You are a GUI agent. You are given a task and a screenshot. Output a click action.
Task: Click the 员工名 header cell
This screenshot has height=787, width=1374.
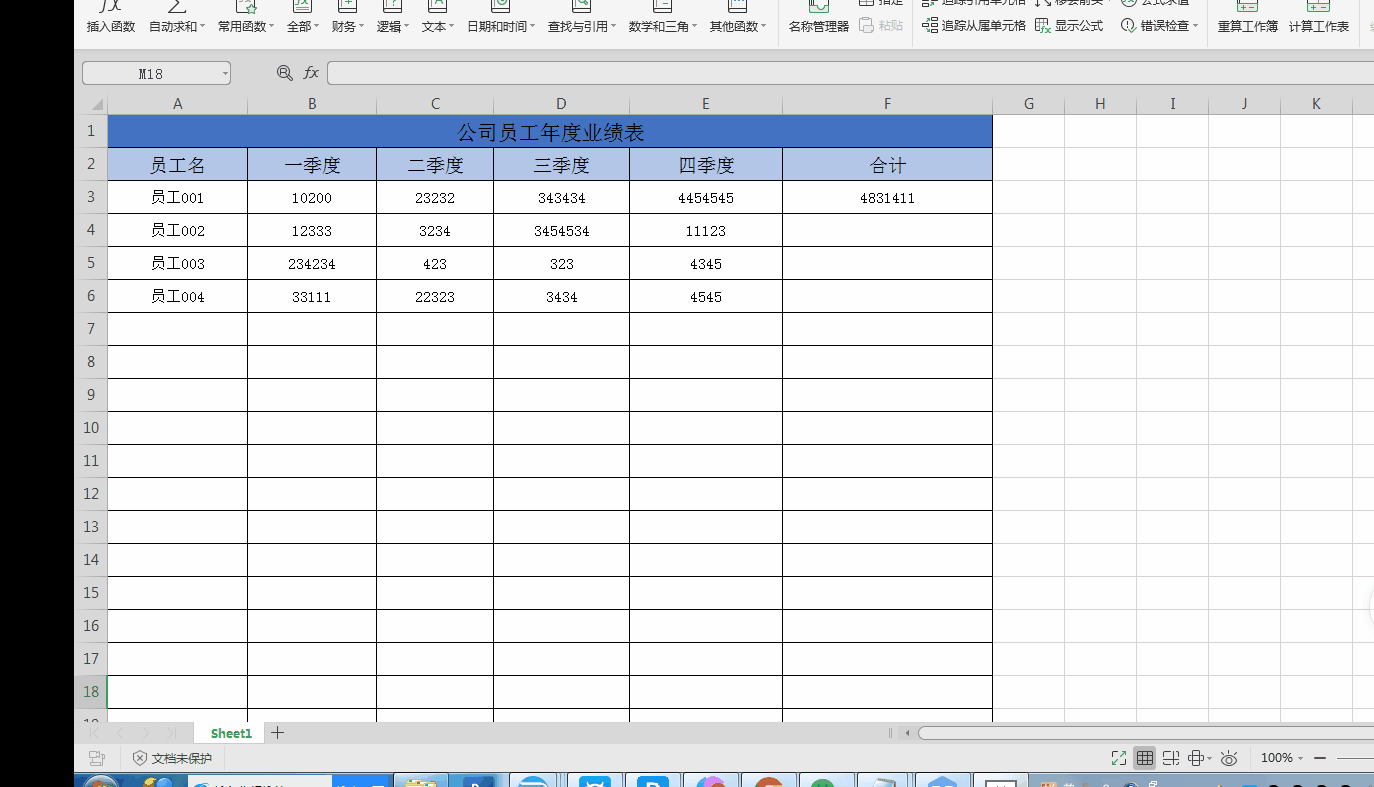point(178,165)
